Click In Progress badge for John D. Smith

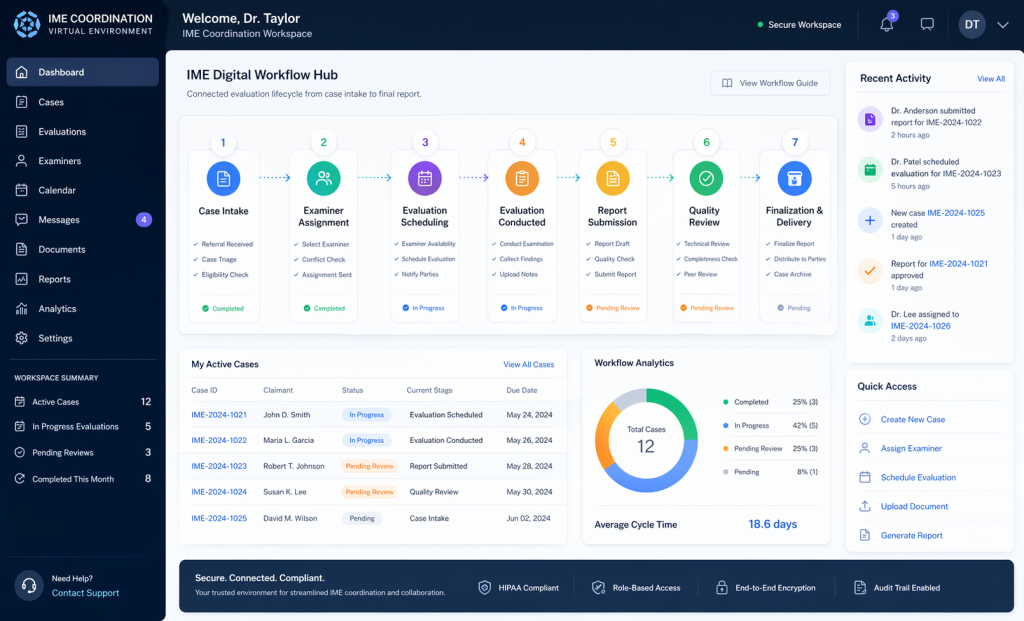click(x=366, y=415)
